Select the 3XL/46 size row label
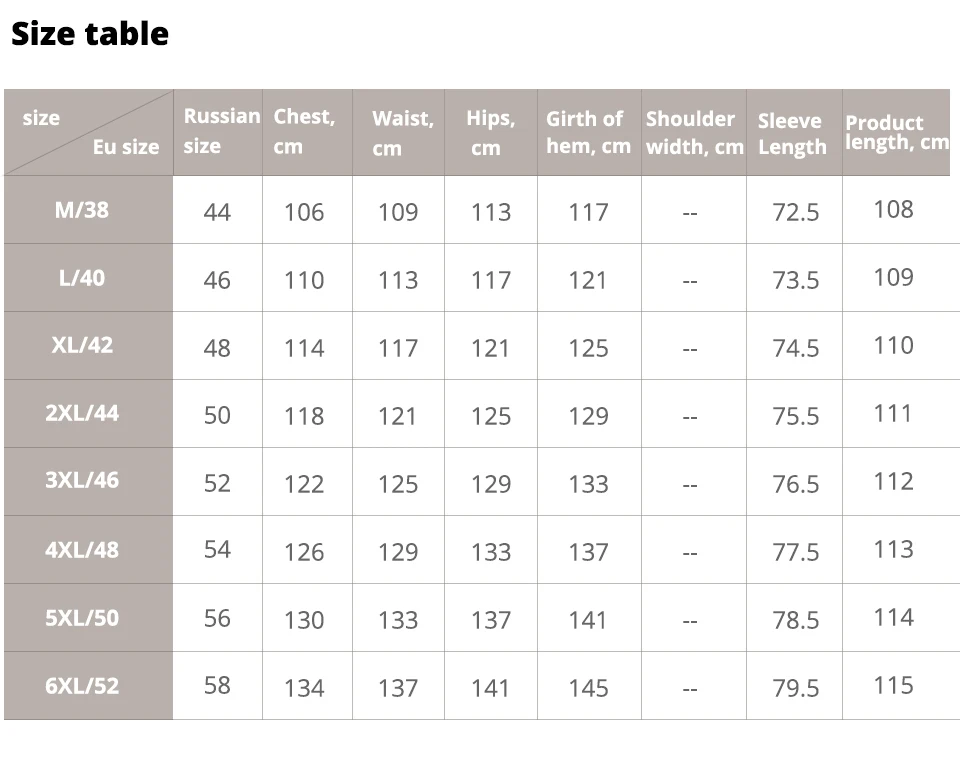This screenshot has height=757, width=960. pyautogui.click(x=82, y=480)
